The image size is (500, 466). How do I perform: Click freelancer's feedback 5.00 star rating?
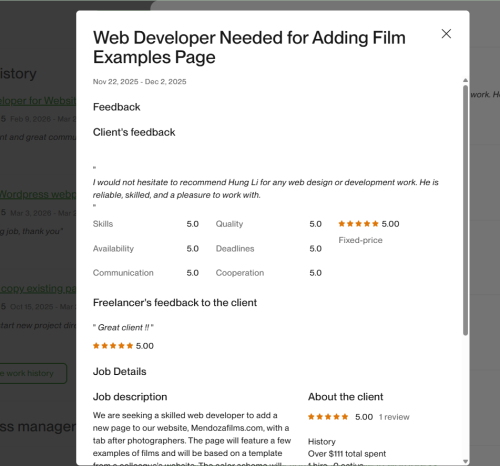click(x=123, y=346)
